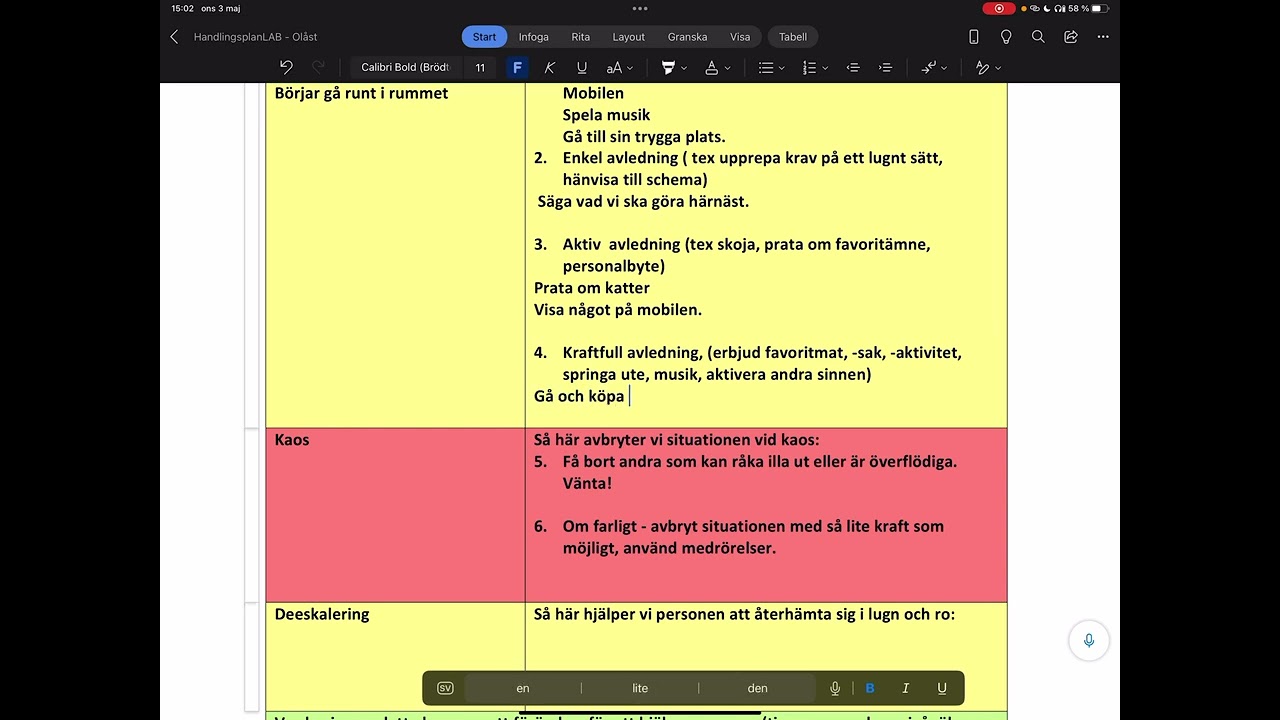The width and height of the screenshot is (1280, 720).
Task: Click the line "Visa något på mobilen."
Action: (x=618, y=310)
